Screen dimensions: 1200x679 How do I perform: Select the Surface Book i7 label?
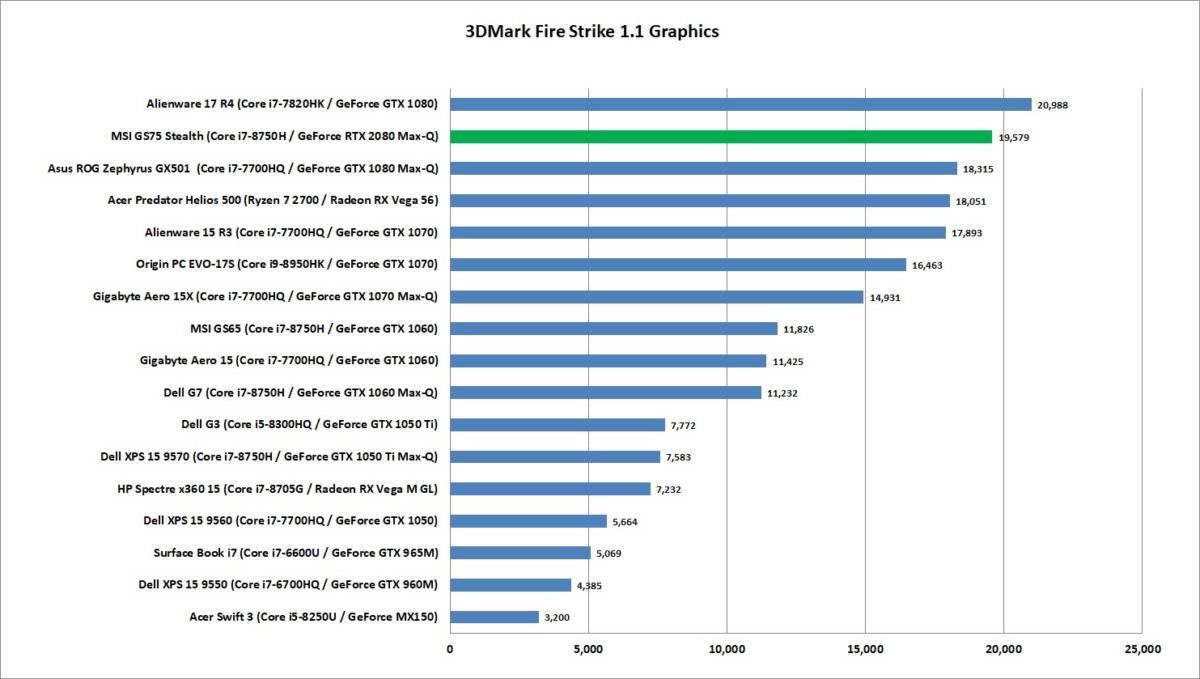click(x=297, y=552)
